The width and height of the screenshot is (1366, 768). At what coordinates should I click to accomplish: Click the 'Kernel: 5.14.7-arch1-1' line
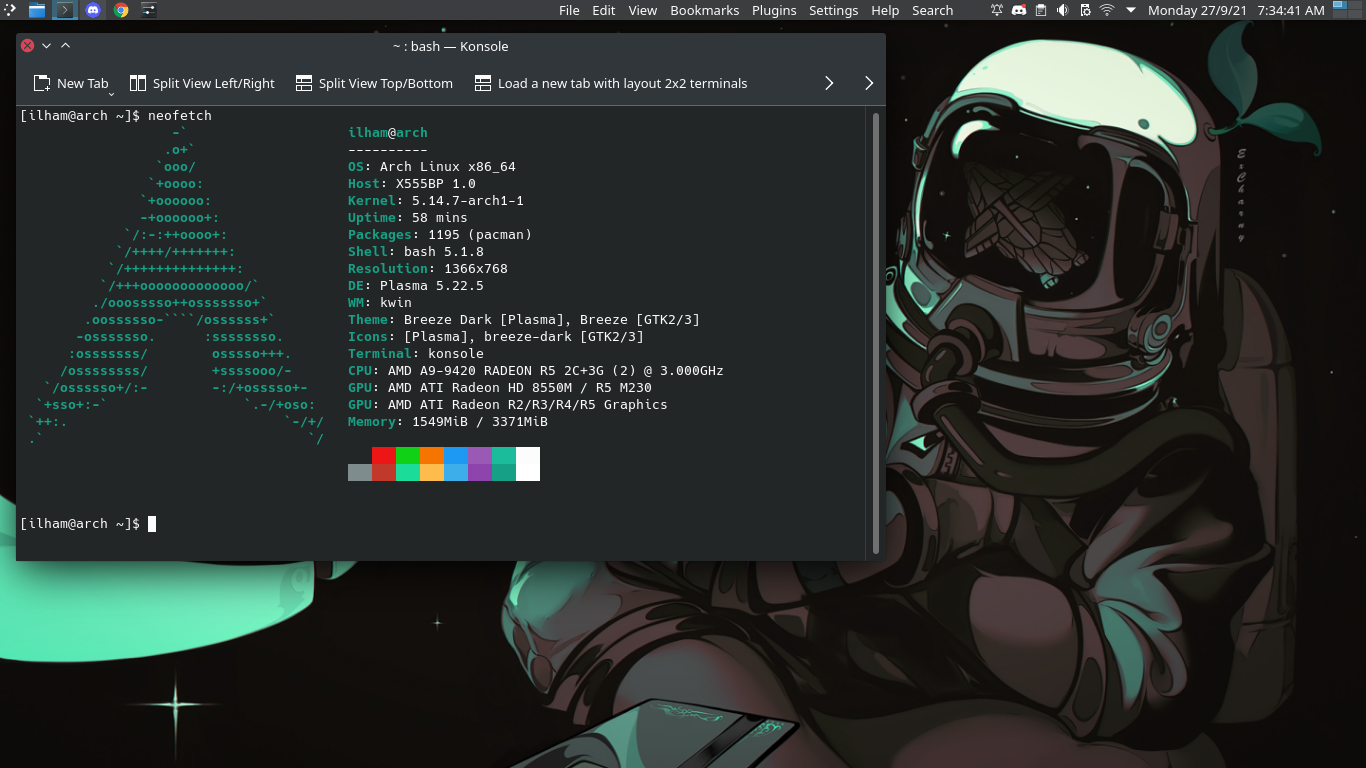(x=436, y=201)
